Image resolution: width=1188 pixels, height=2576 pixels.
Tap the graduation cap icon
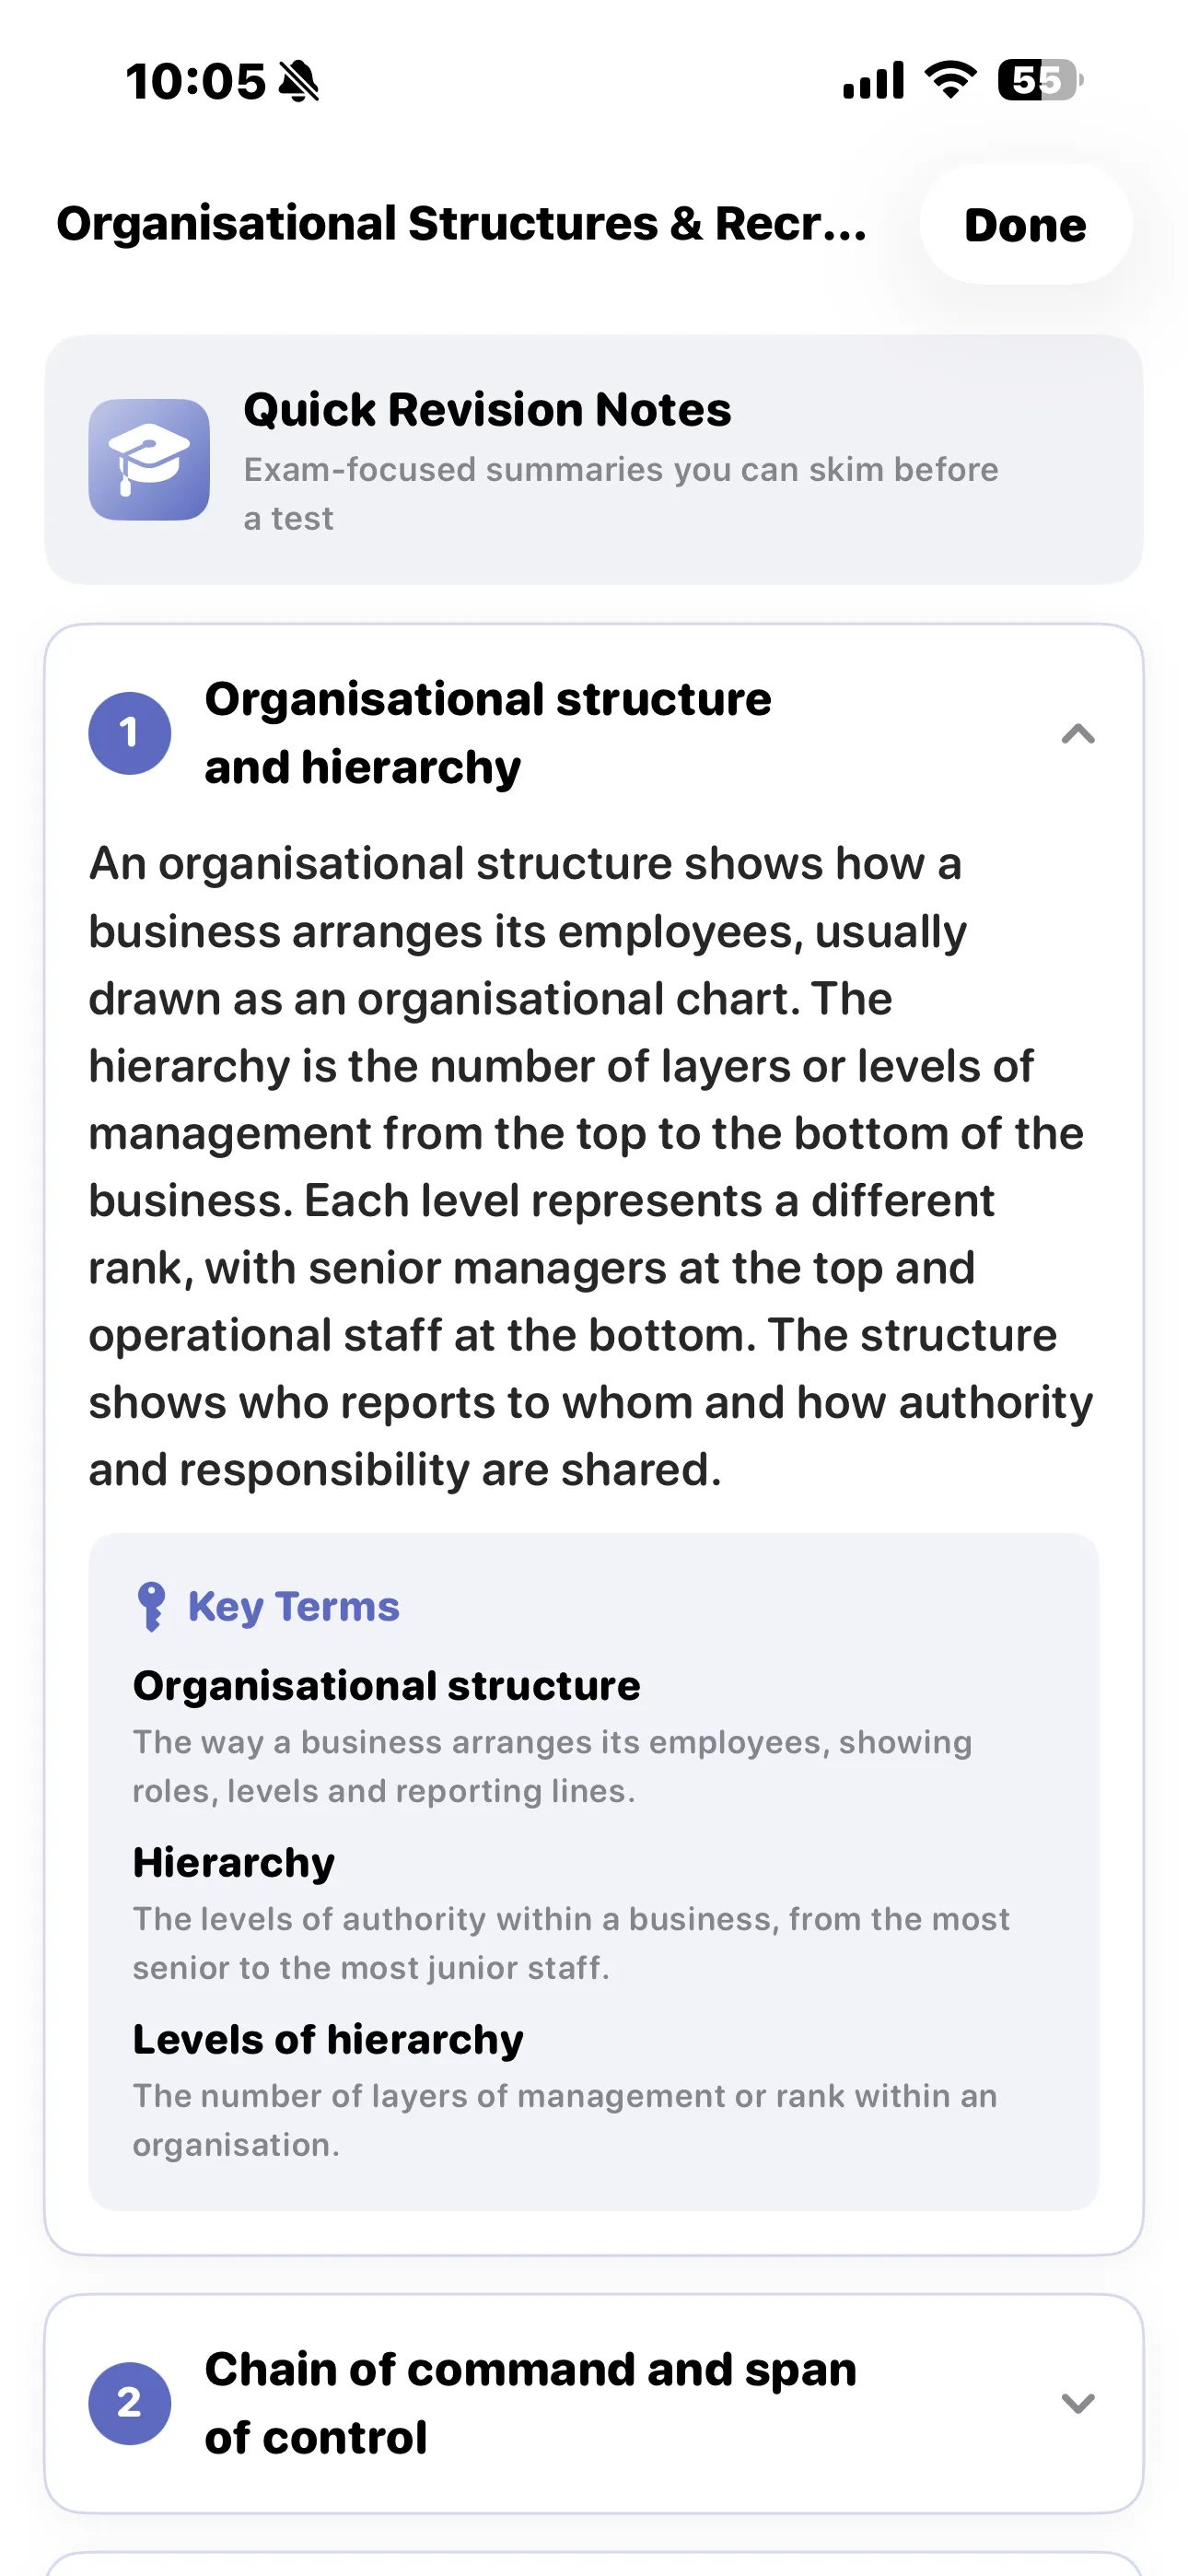149,460
